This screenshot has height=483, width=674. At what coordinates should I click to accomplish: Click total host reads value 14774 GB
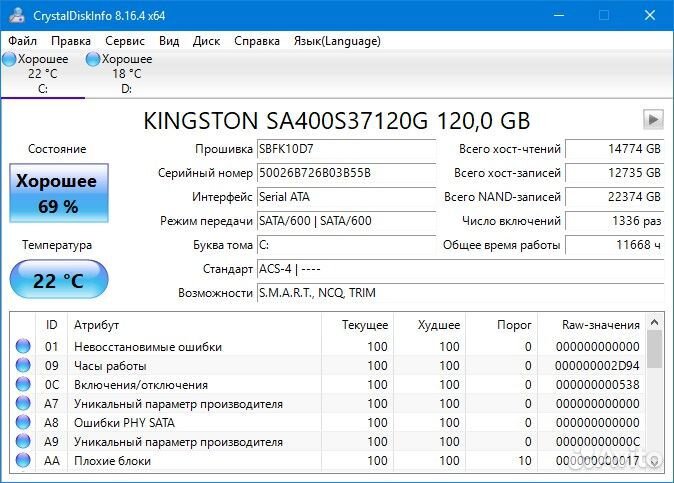pyautogui.click(x=614, y=149)
